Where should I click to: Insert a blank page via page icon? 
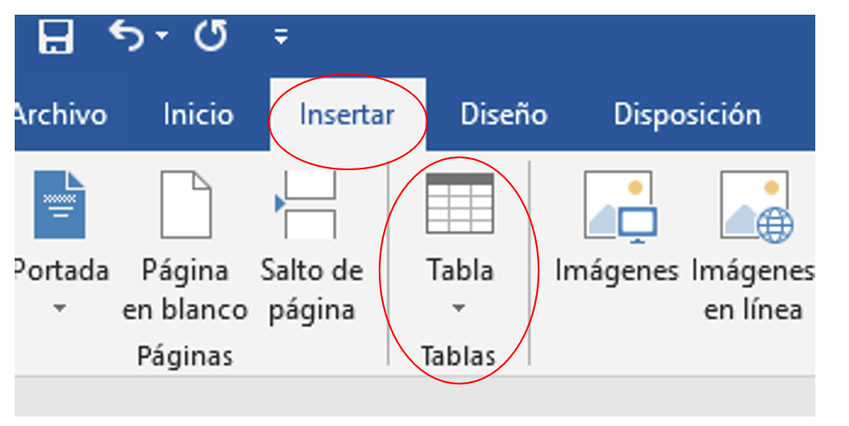point(185,204)
